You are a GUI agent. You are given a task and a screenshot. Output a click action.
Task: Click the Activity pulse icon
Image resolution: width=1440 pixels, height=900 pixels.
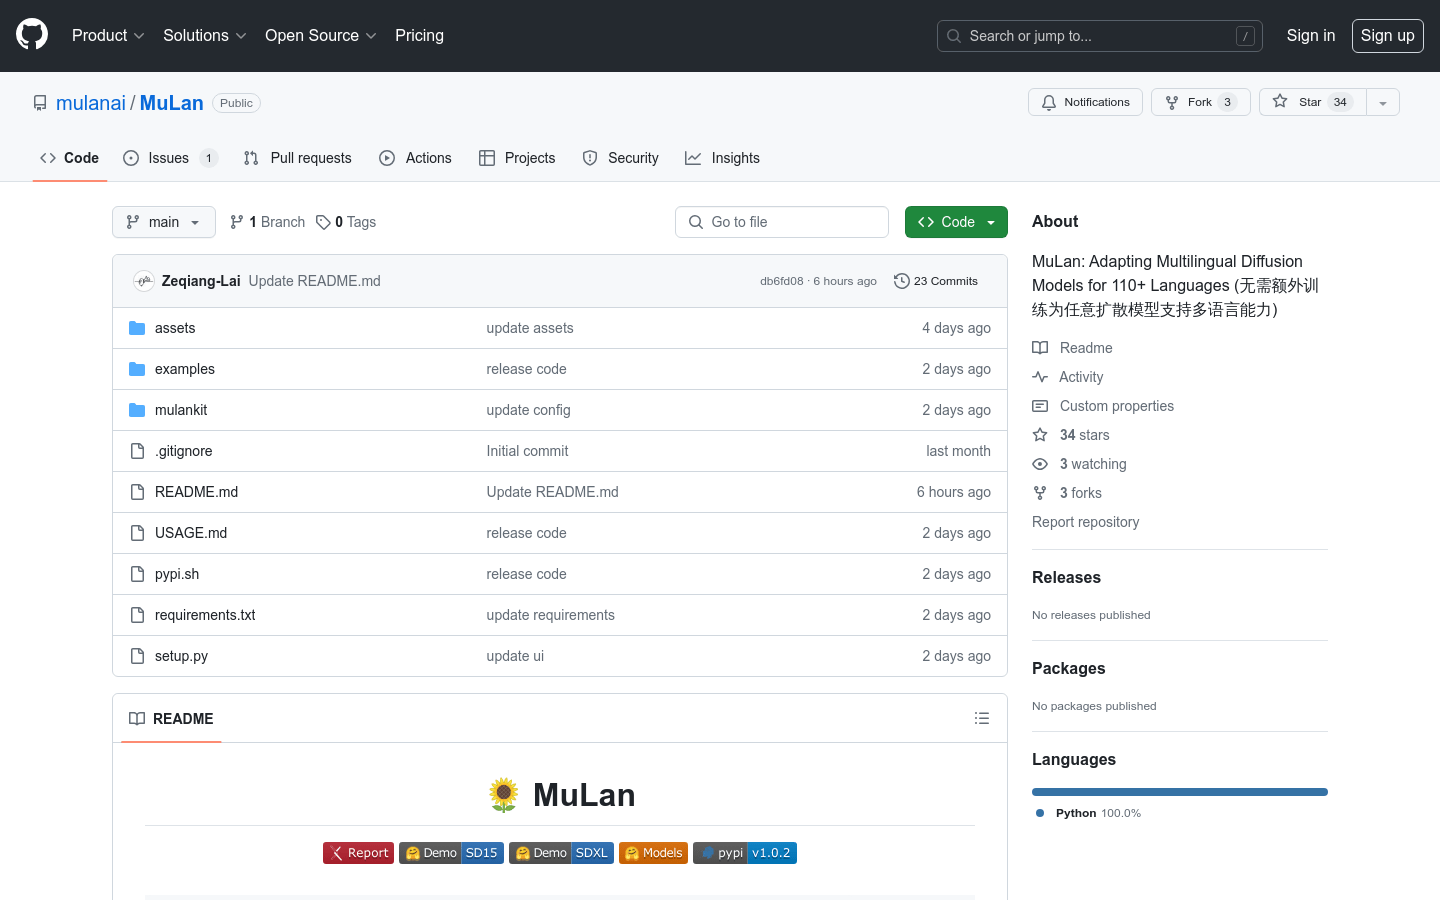pyautogui.click(x=1040, y=377)
